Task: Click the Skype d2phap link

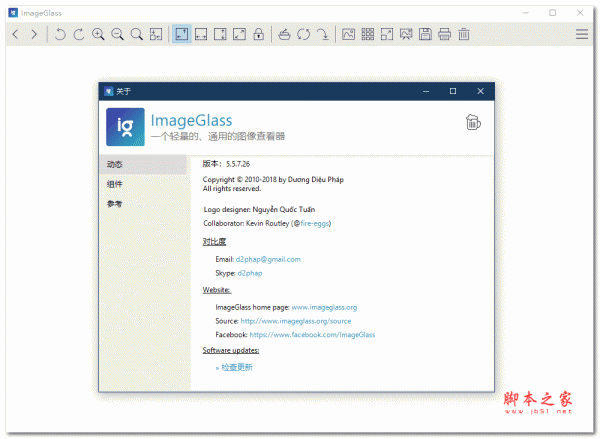Action: (x=250, y=273)
